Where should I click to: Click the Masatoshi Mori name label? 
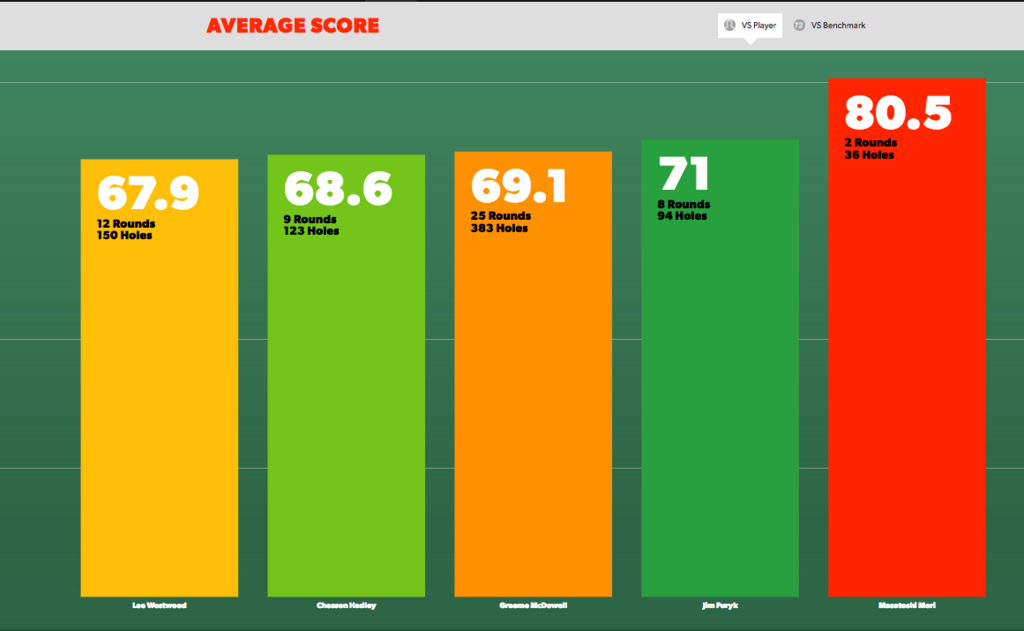tap(906, 606)
